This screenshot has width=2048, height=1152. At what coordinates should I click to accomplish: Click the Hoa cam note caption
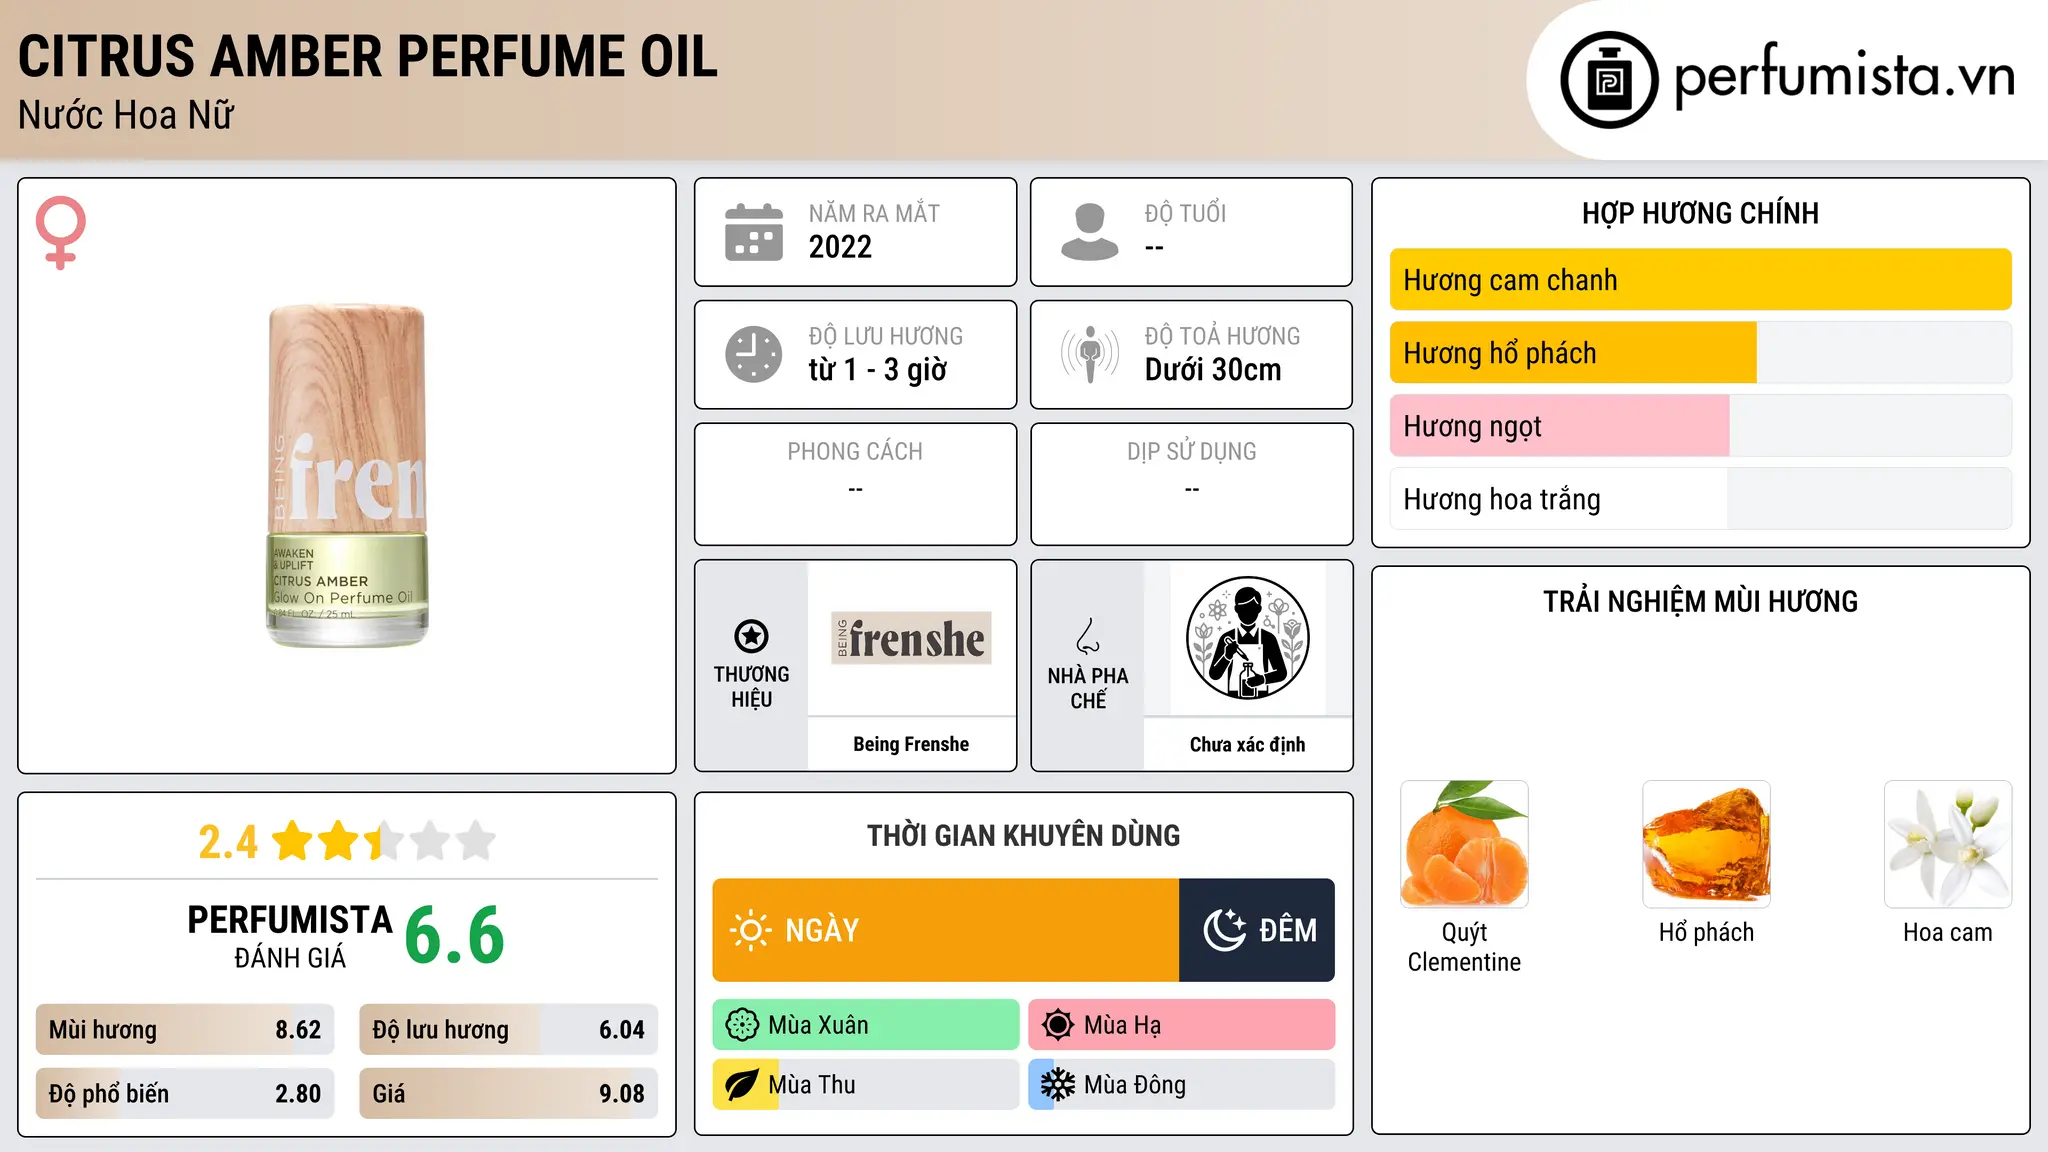tap(1948, 932)
